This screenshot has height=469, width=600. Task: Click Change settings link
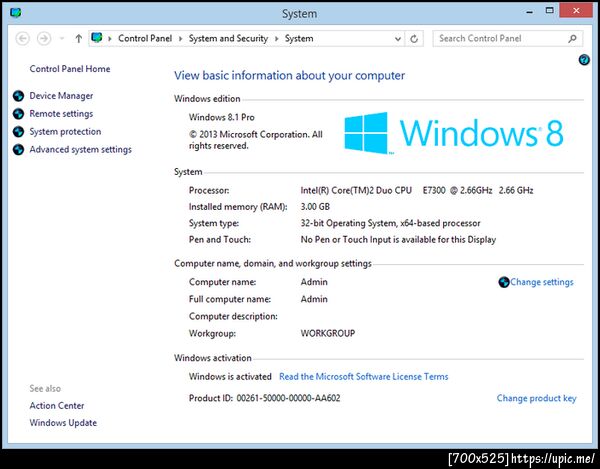pyautogui.click(x=542, y=282)
